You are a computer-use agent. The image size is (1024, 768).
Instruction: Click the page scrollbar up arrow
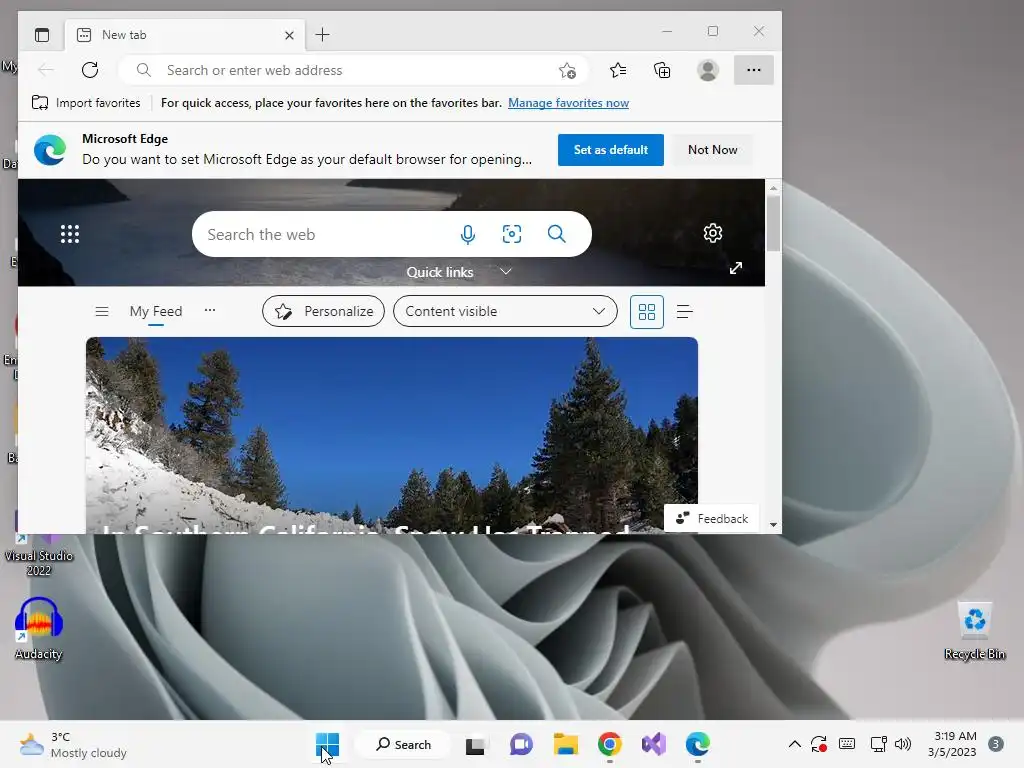[x=773, y=188]
